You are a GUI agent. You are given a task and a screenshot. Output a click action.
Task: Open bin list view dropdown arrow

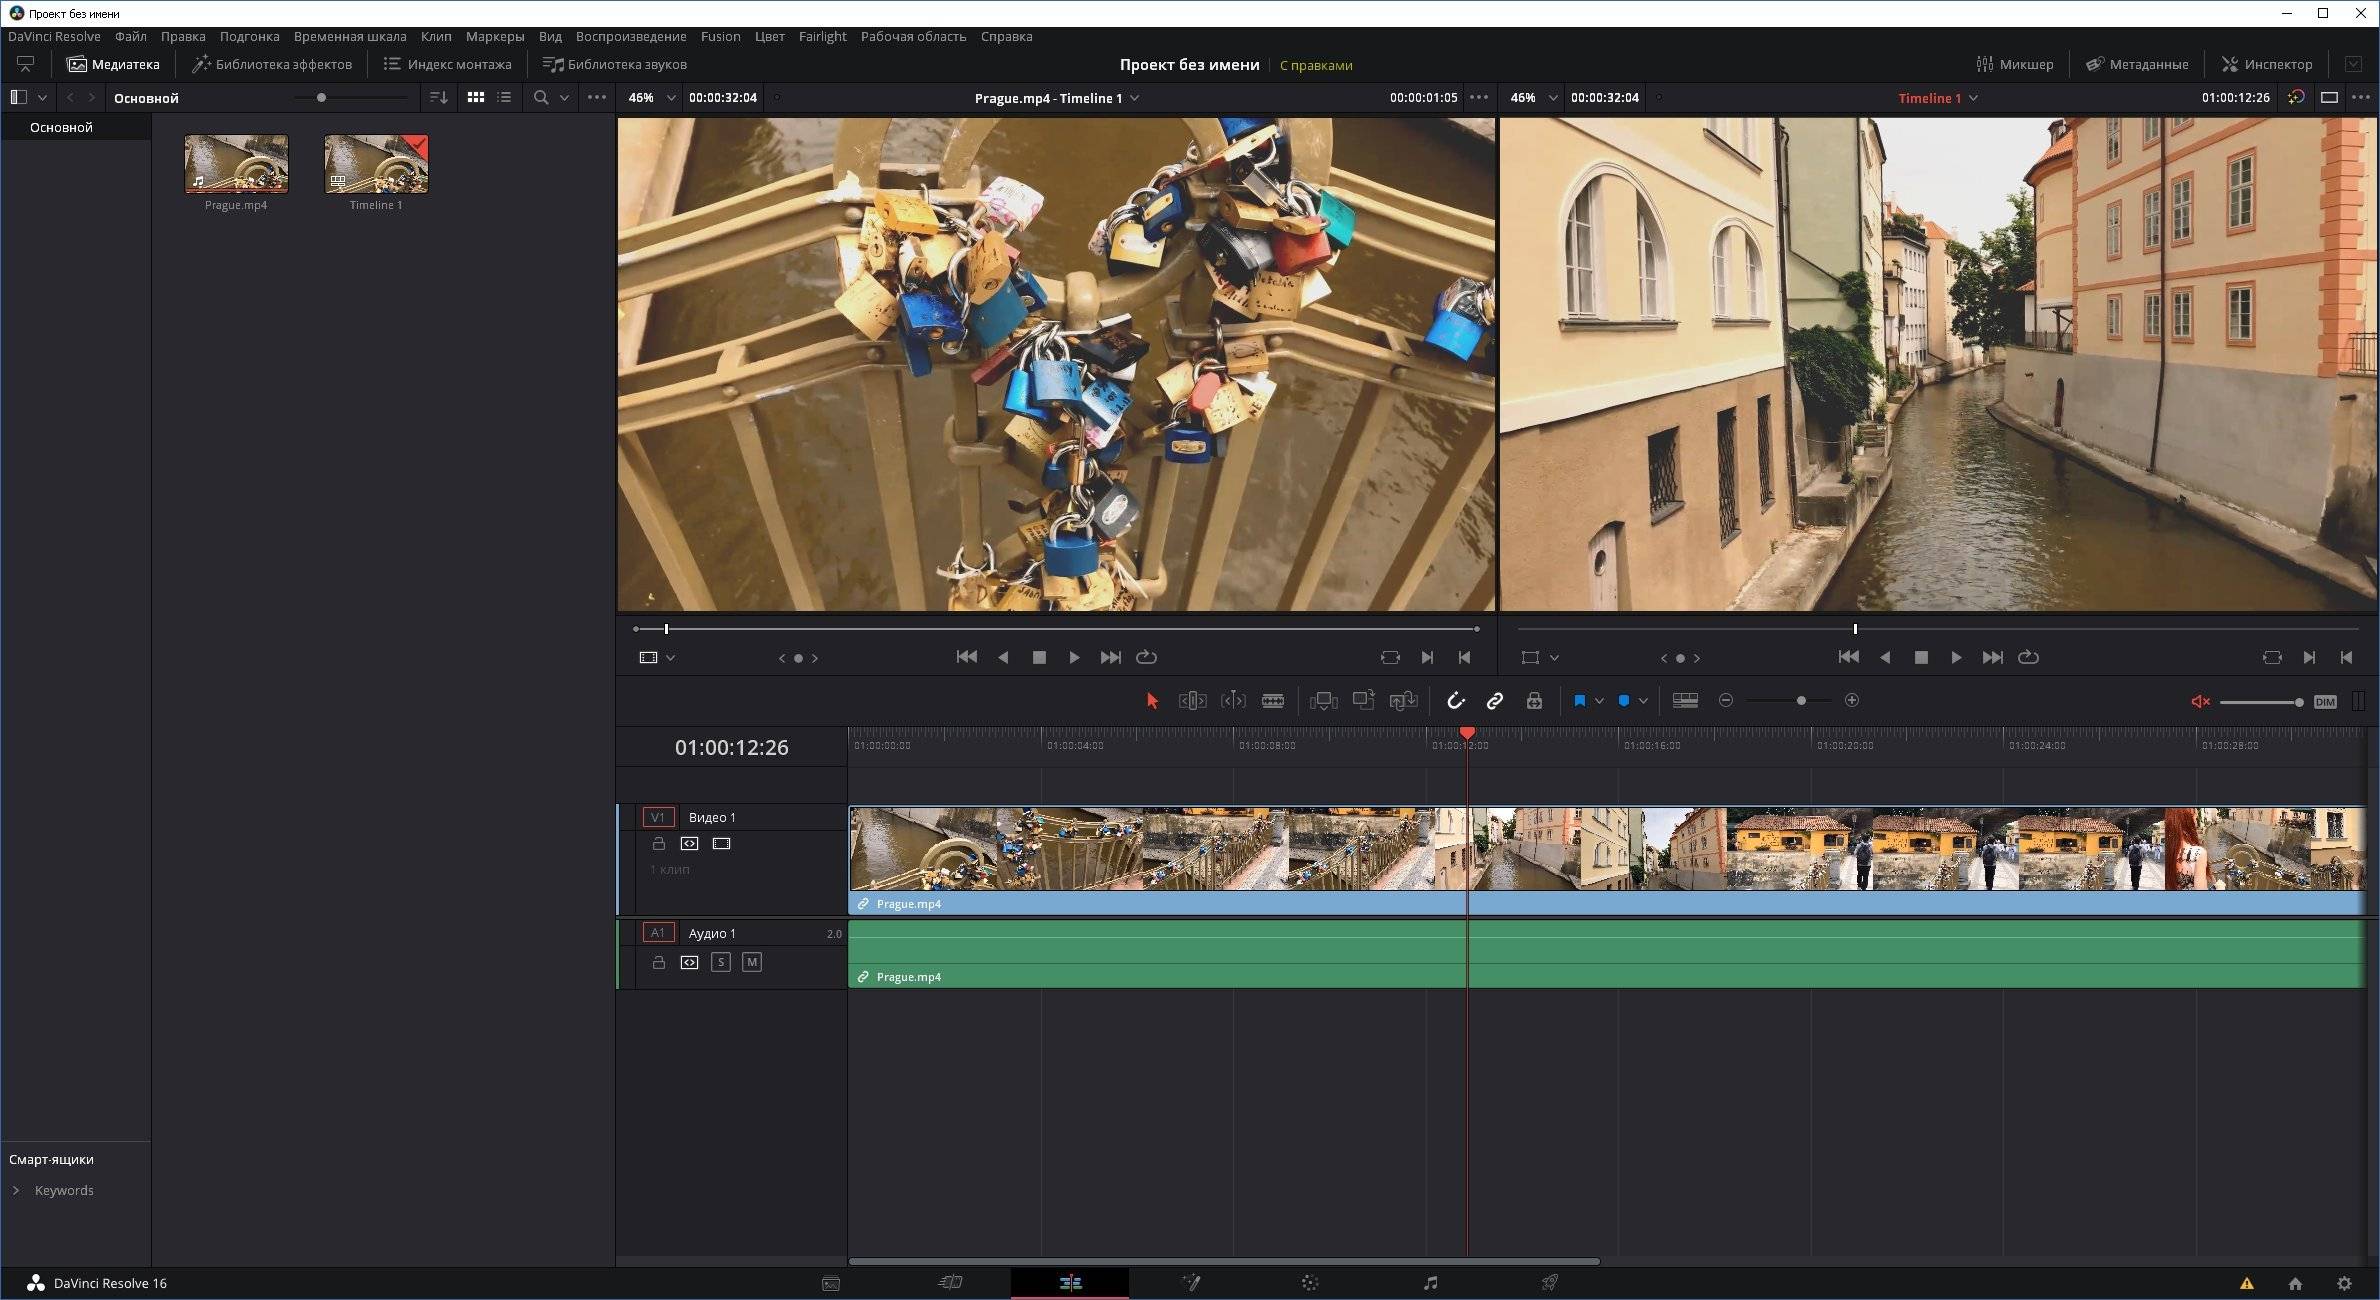pyautogui.click(x=42, y=98)
